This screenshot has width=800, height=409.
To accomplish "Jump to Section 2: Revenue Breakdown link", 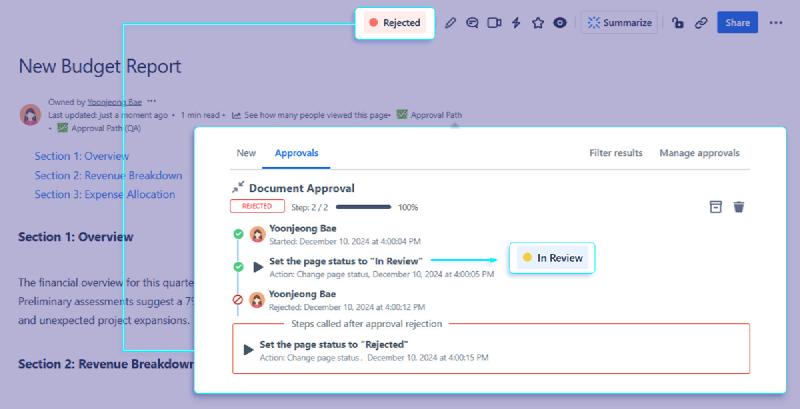I will pyautogui.click(x=108, y=175).
